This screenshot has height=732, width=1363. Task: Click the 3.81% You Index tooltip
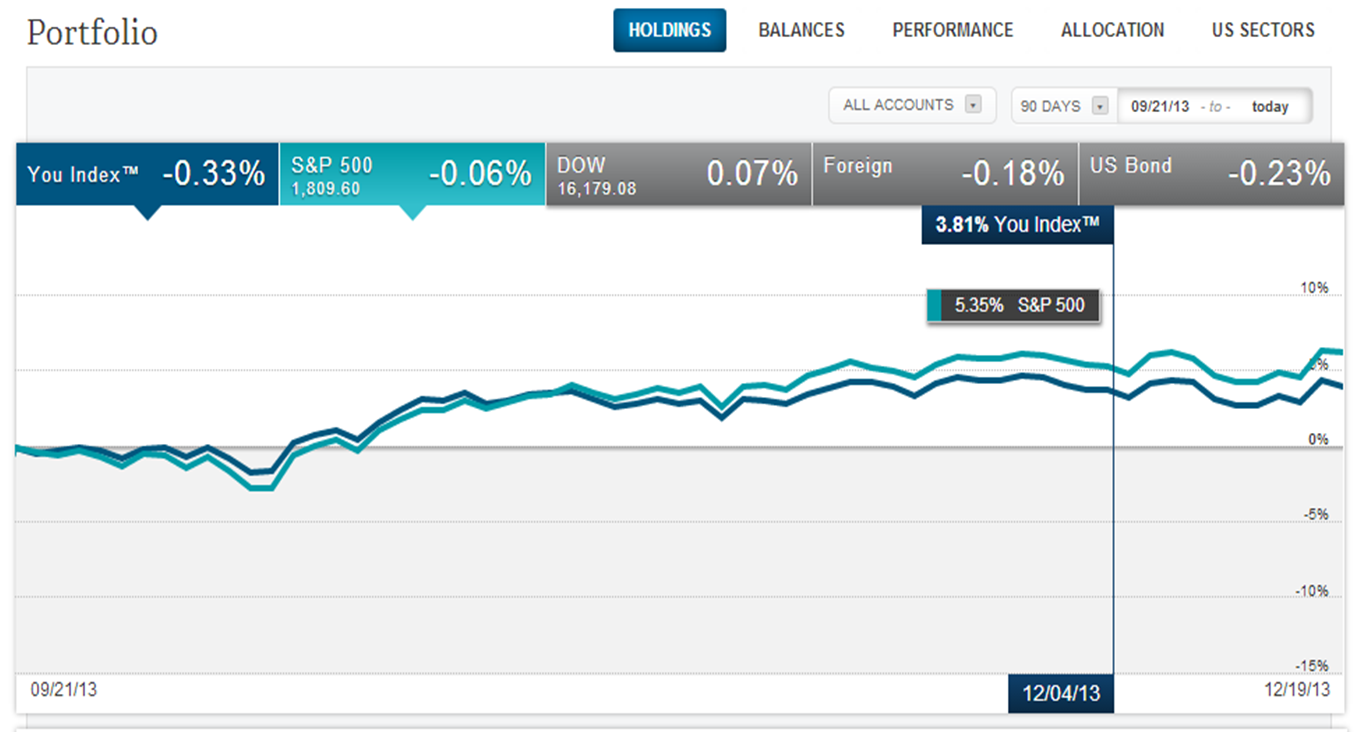click(1017, 225)
